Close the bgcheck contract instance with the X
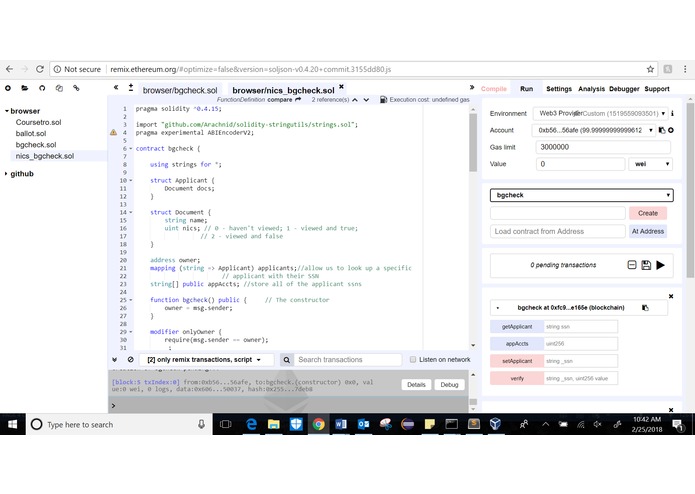 (x=671, y=296)
